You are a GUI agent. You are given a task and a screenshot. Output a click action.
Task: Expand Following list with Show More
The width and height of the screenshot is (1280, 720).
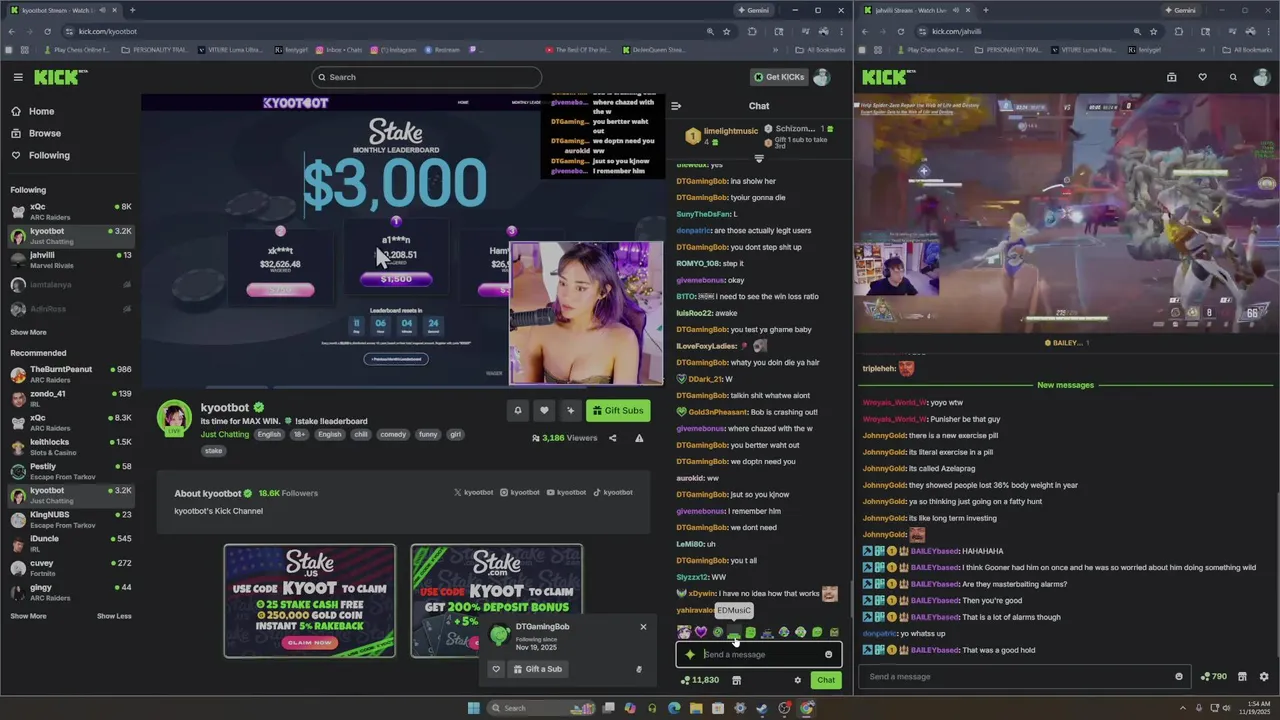(x=28, y=332)
